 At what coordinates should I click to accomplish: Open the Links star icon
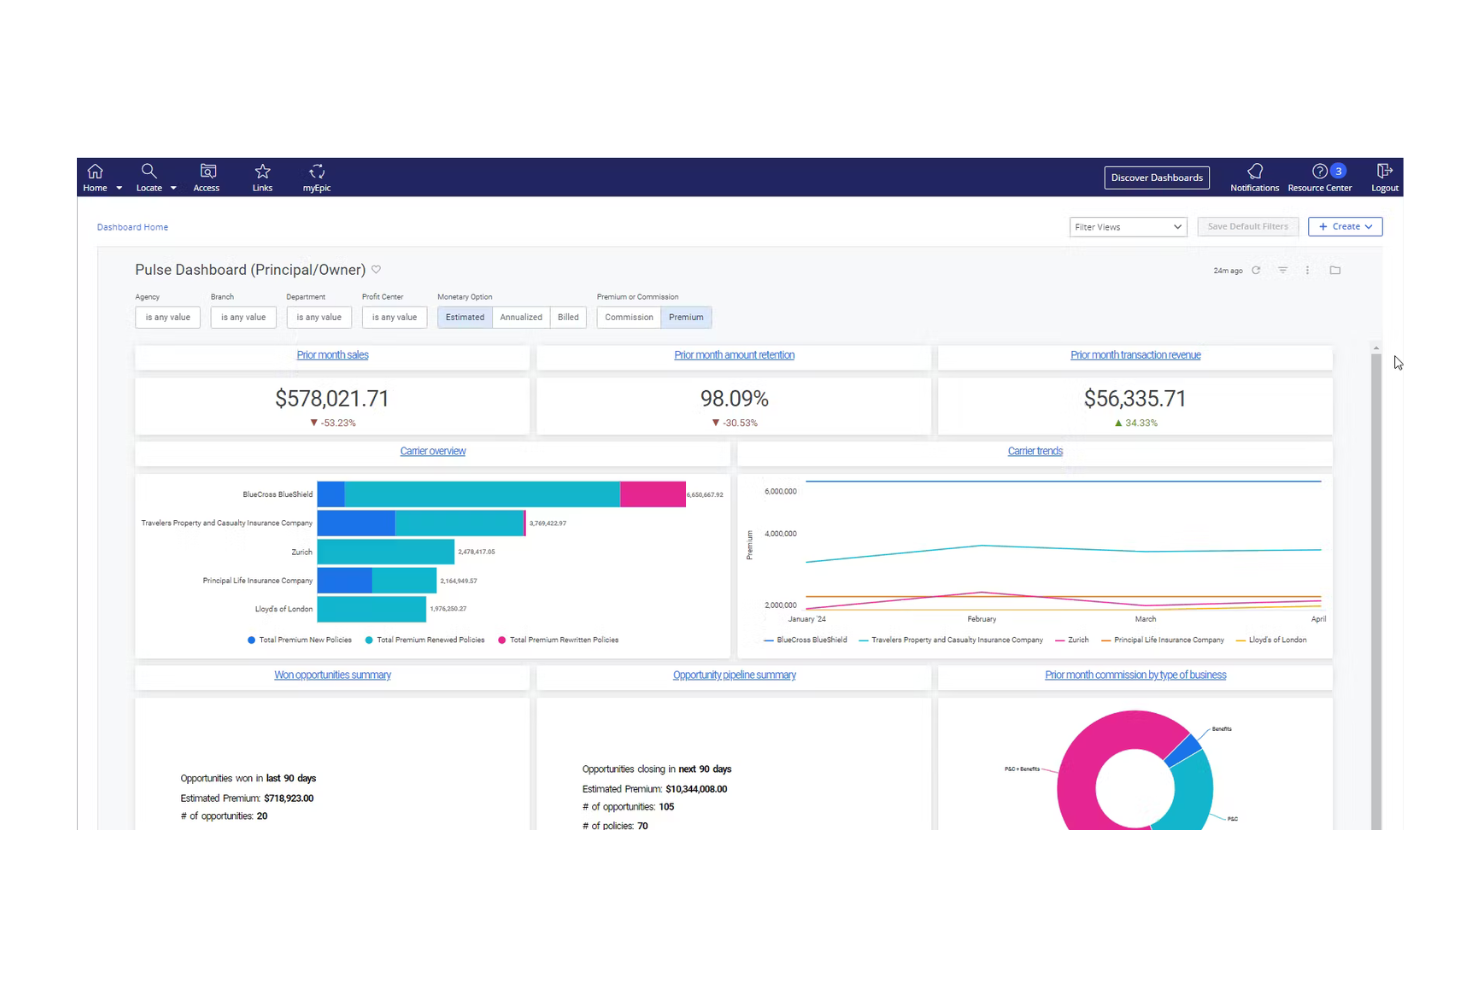(x=263, y=171)
